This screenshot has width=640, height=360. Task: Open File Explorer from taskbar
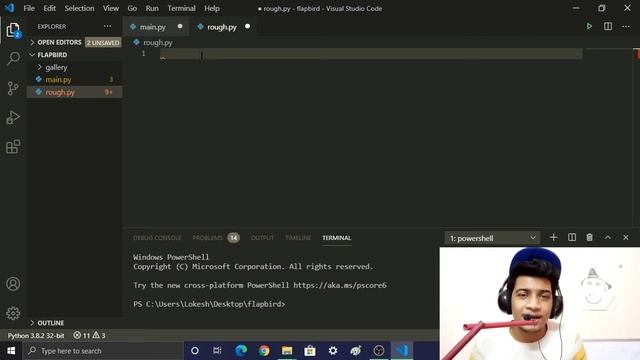click(x=287, y=351)
